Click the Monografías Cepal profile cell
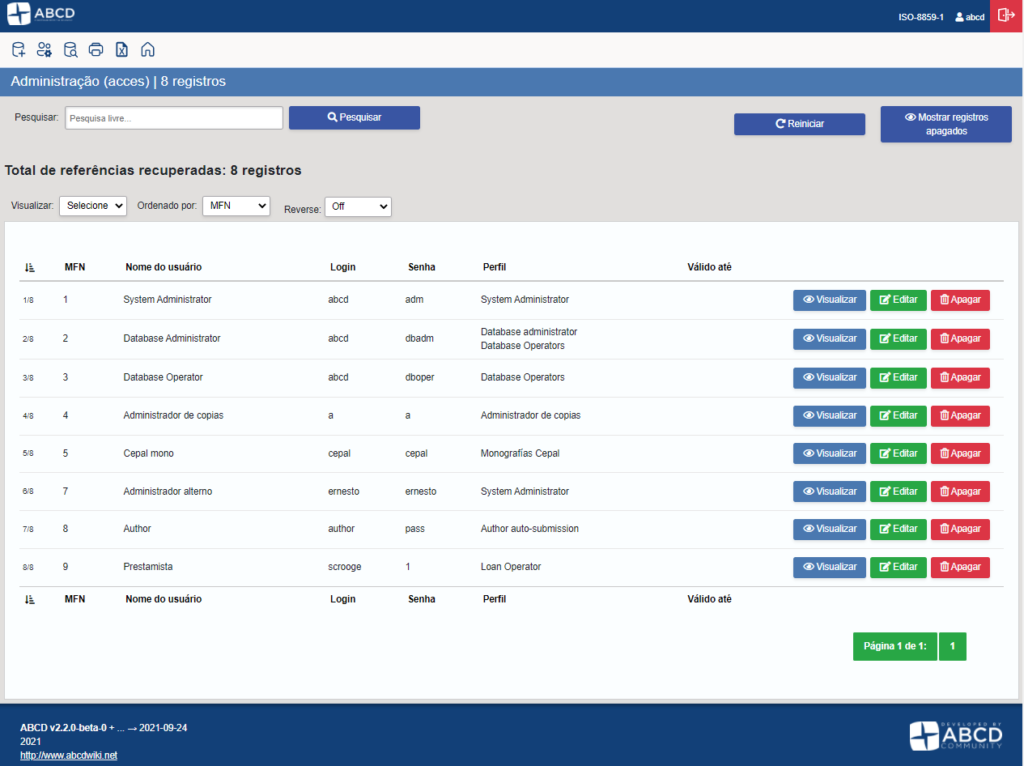The height and width of the screenshot is (766, 1024). [x=520, y=453]
